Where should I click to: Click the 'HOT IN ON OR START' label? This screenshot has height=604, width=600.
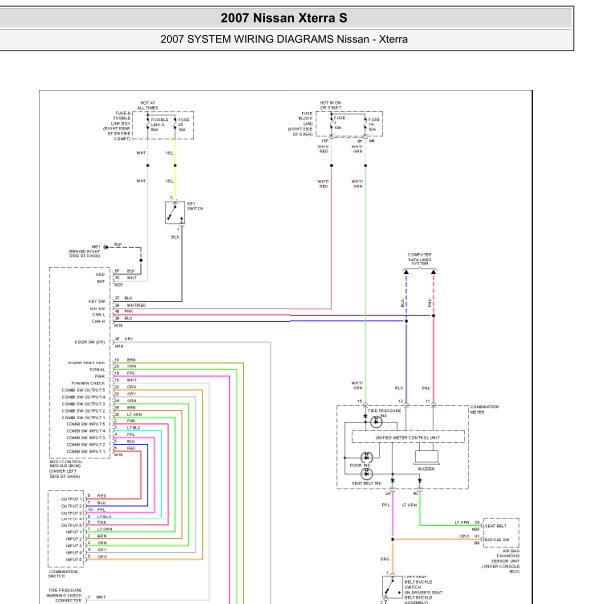(330, 105)
